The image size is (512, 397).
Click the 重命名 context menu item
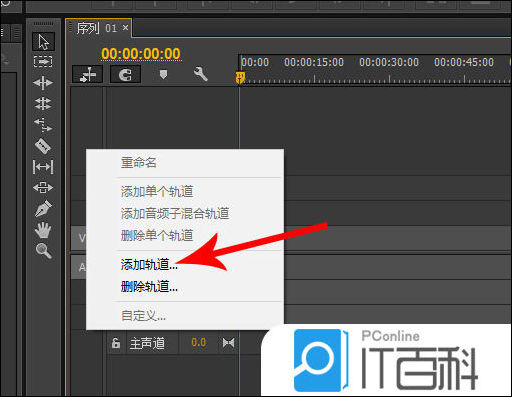139,163
